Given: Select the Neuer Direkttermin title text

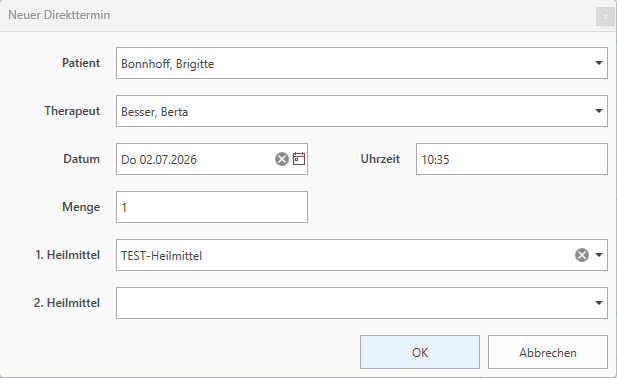Looking at the screenshot, I should (x=59, y=15).
